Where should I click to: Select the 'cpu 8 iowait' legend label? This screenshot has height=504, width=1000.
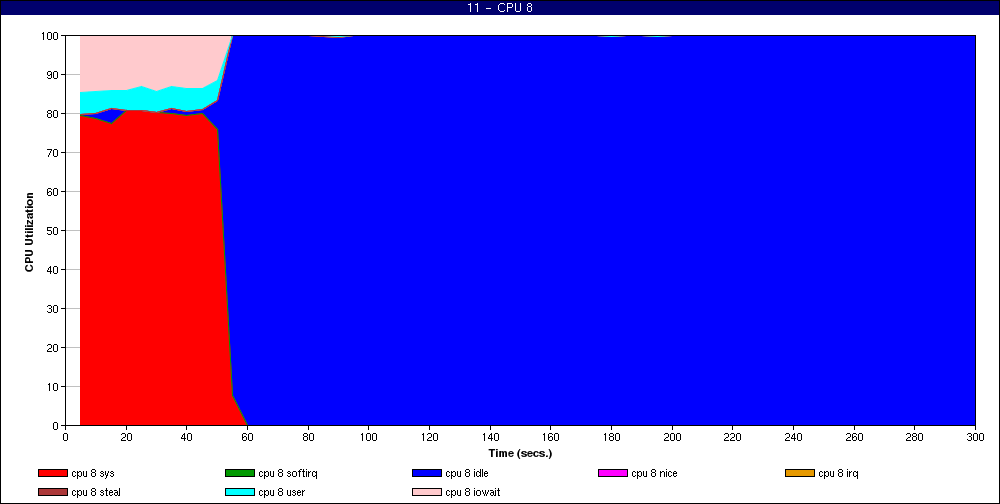473,493
